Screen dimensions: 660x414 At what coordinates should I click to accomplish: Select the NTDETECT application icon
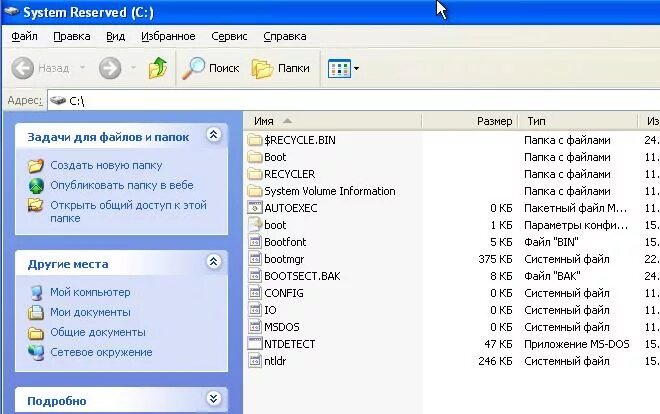click(x=255, y=344)
